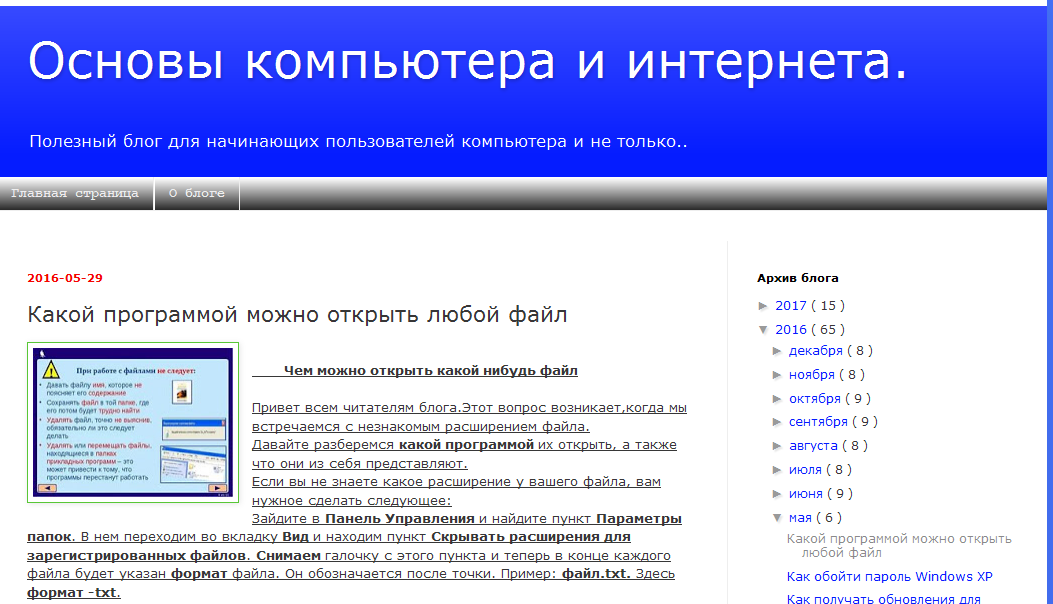Open the Главная страница tab
The image size is (1053, 604).
tap(75, 194)
